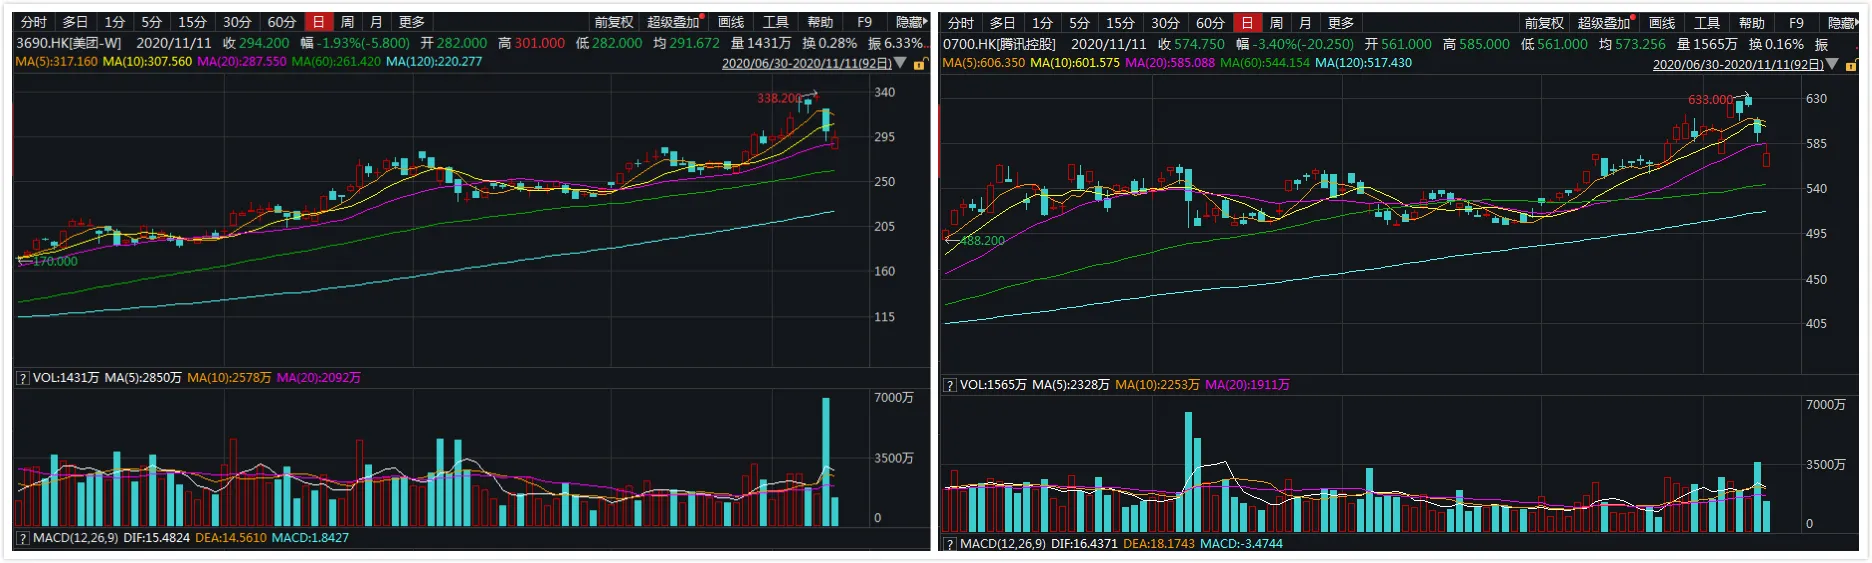Open MACD indicator help icon in Meituan chart
This screenshot has width=1872, height=563.
point(22,538)
